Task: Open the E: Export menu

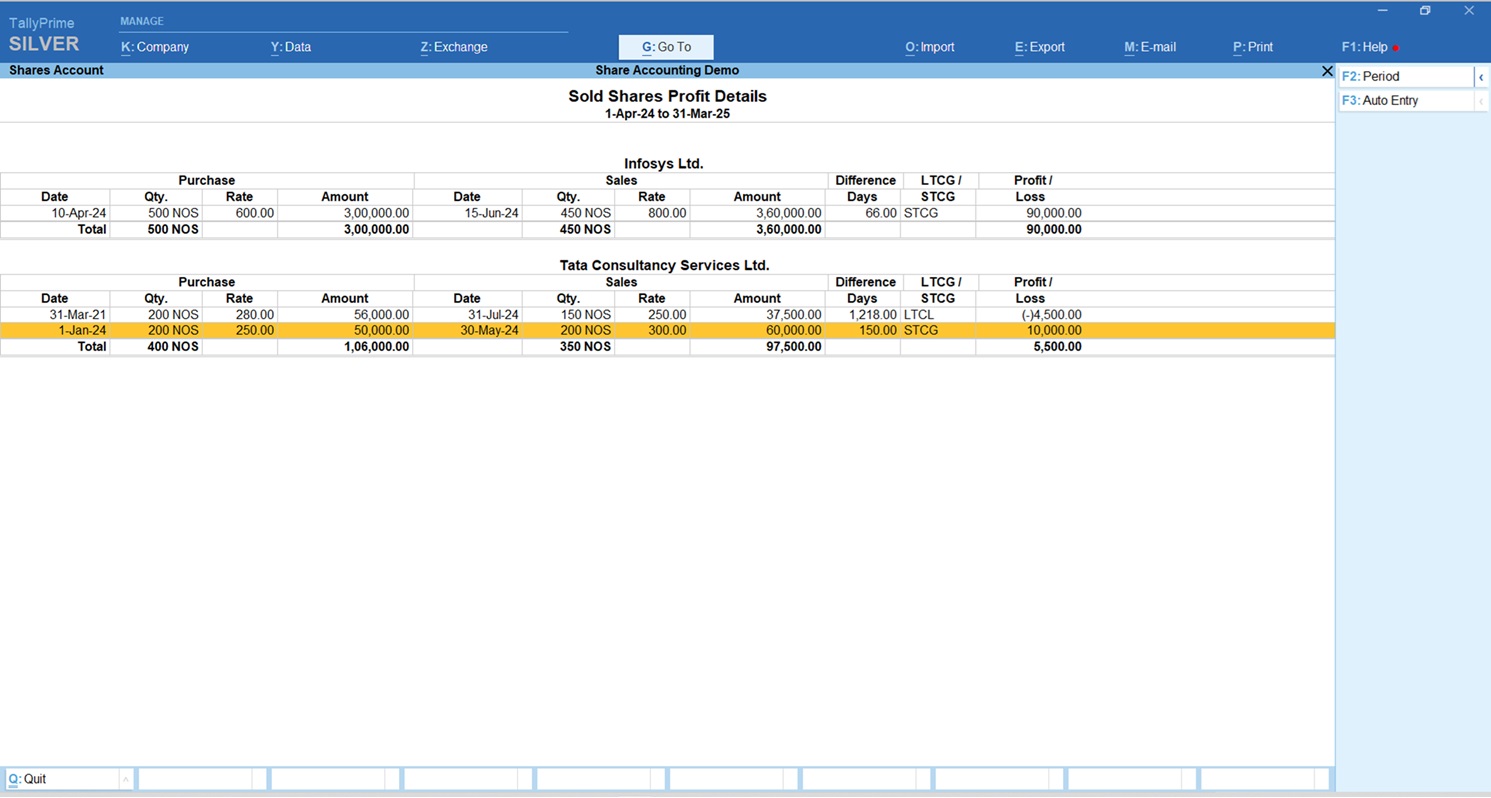Action: [1039, 47]
